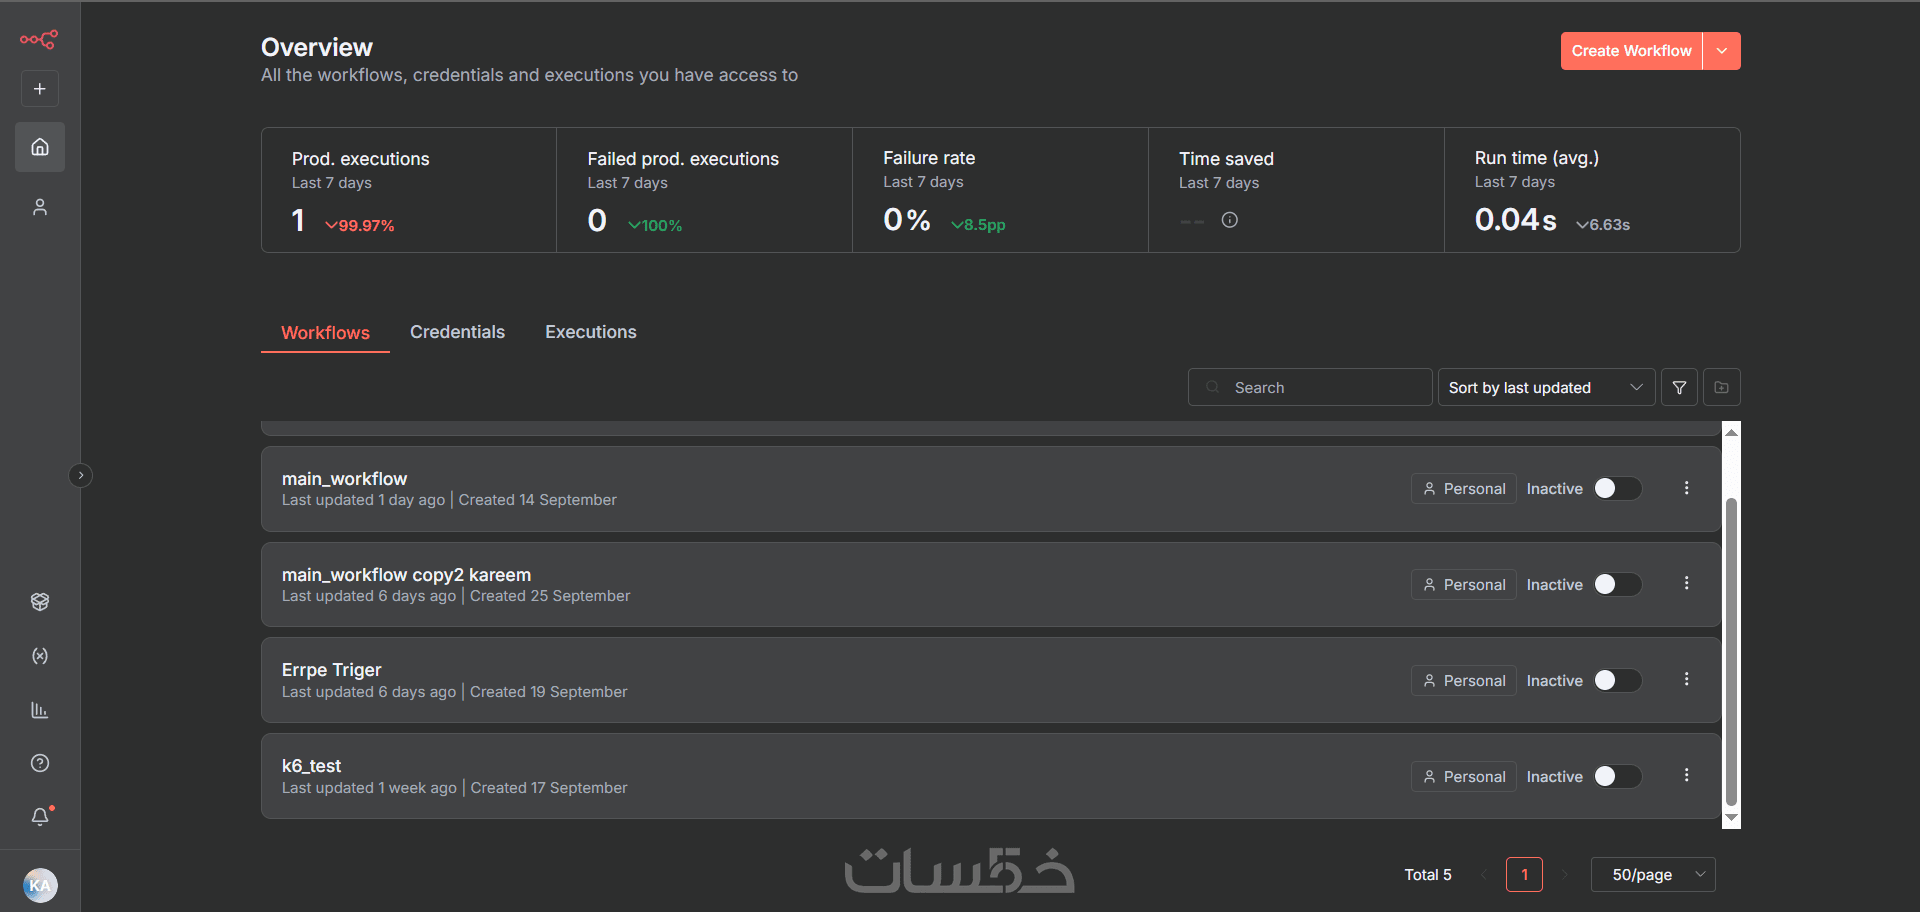Click the Personal badge on Errpe Triger
Screen dimensions: 1920x912
(1464, 680)
